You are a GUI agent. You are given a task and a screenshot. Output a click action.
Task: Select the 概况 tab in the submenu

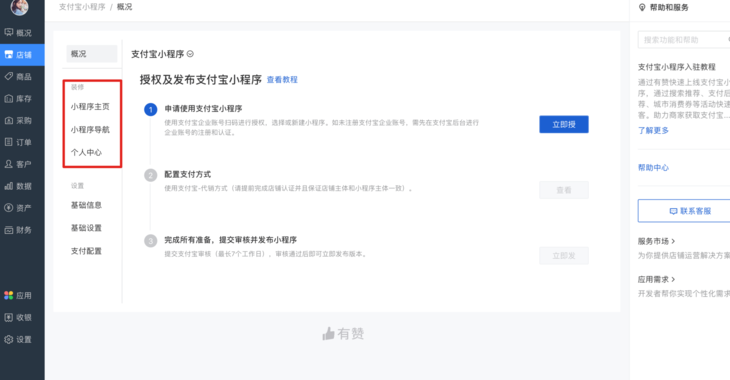[x=92, y=54]
